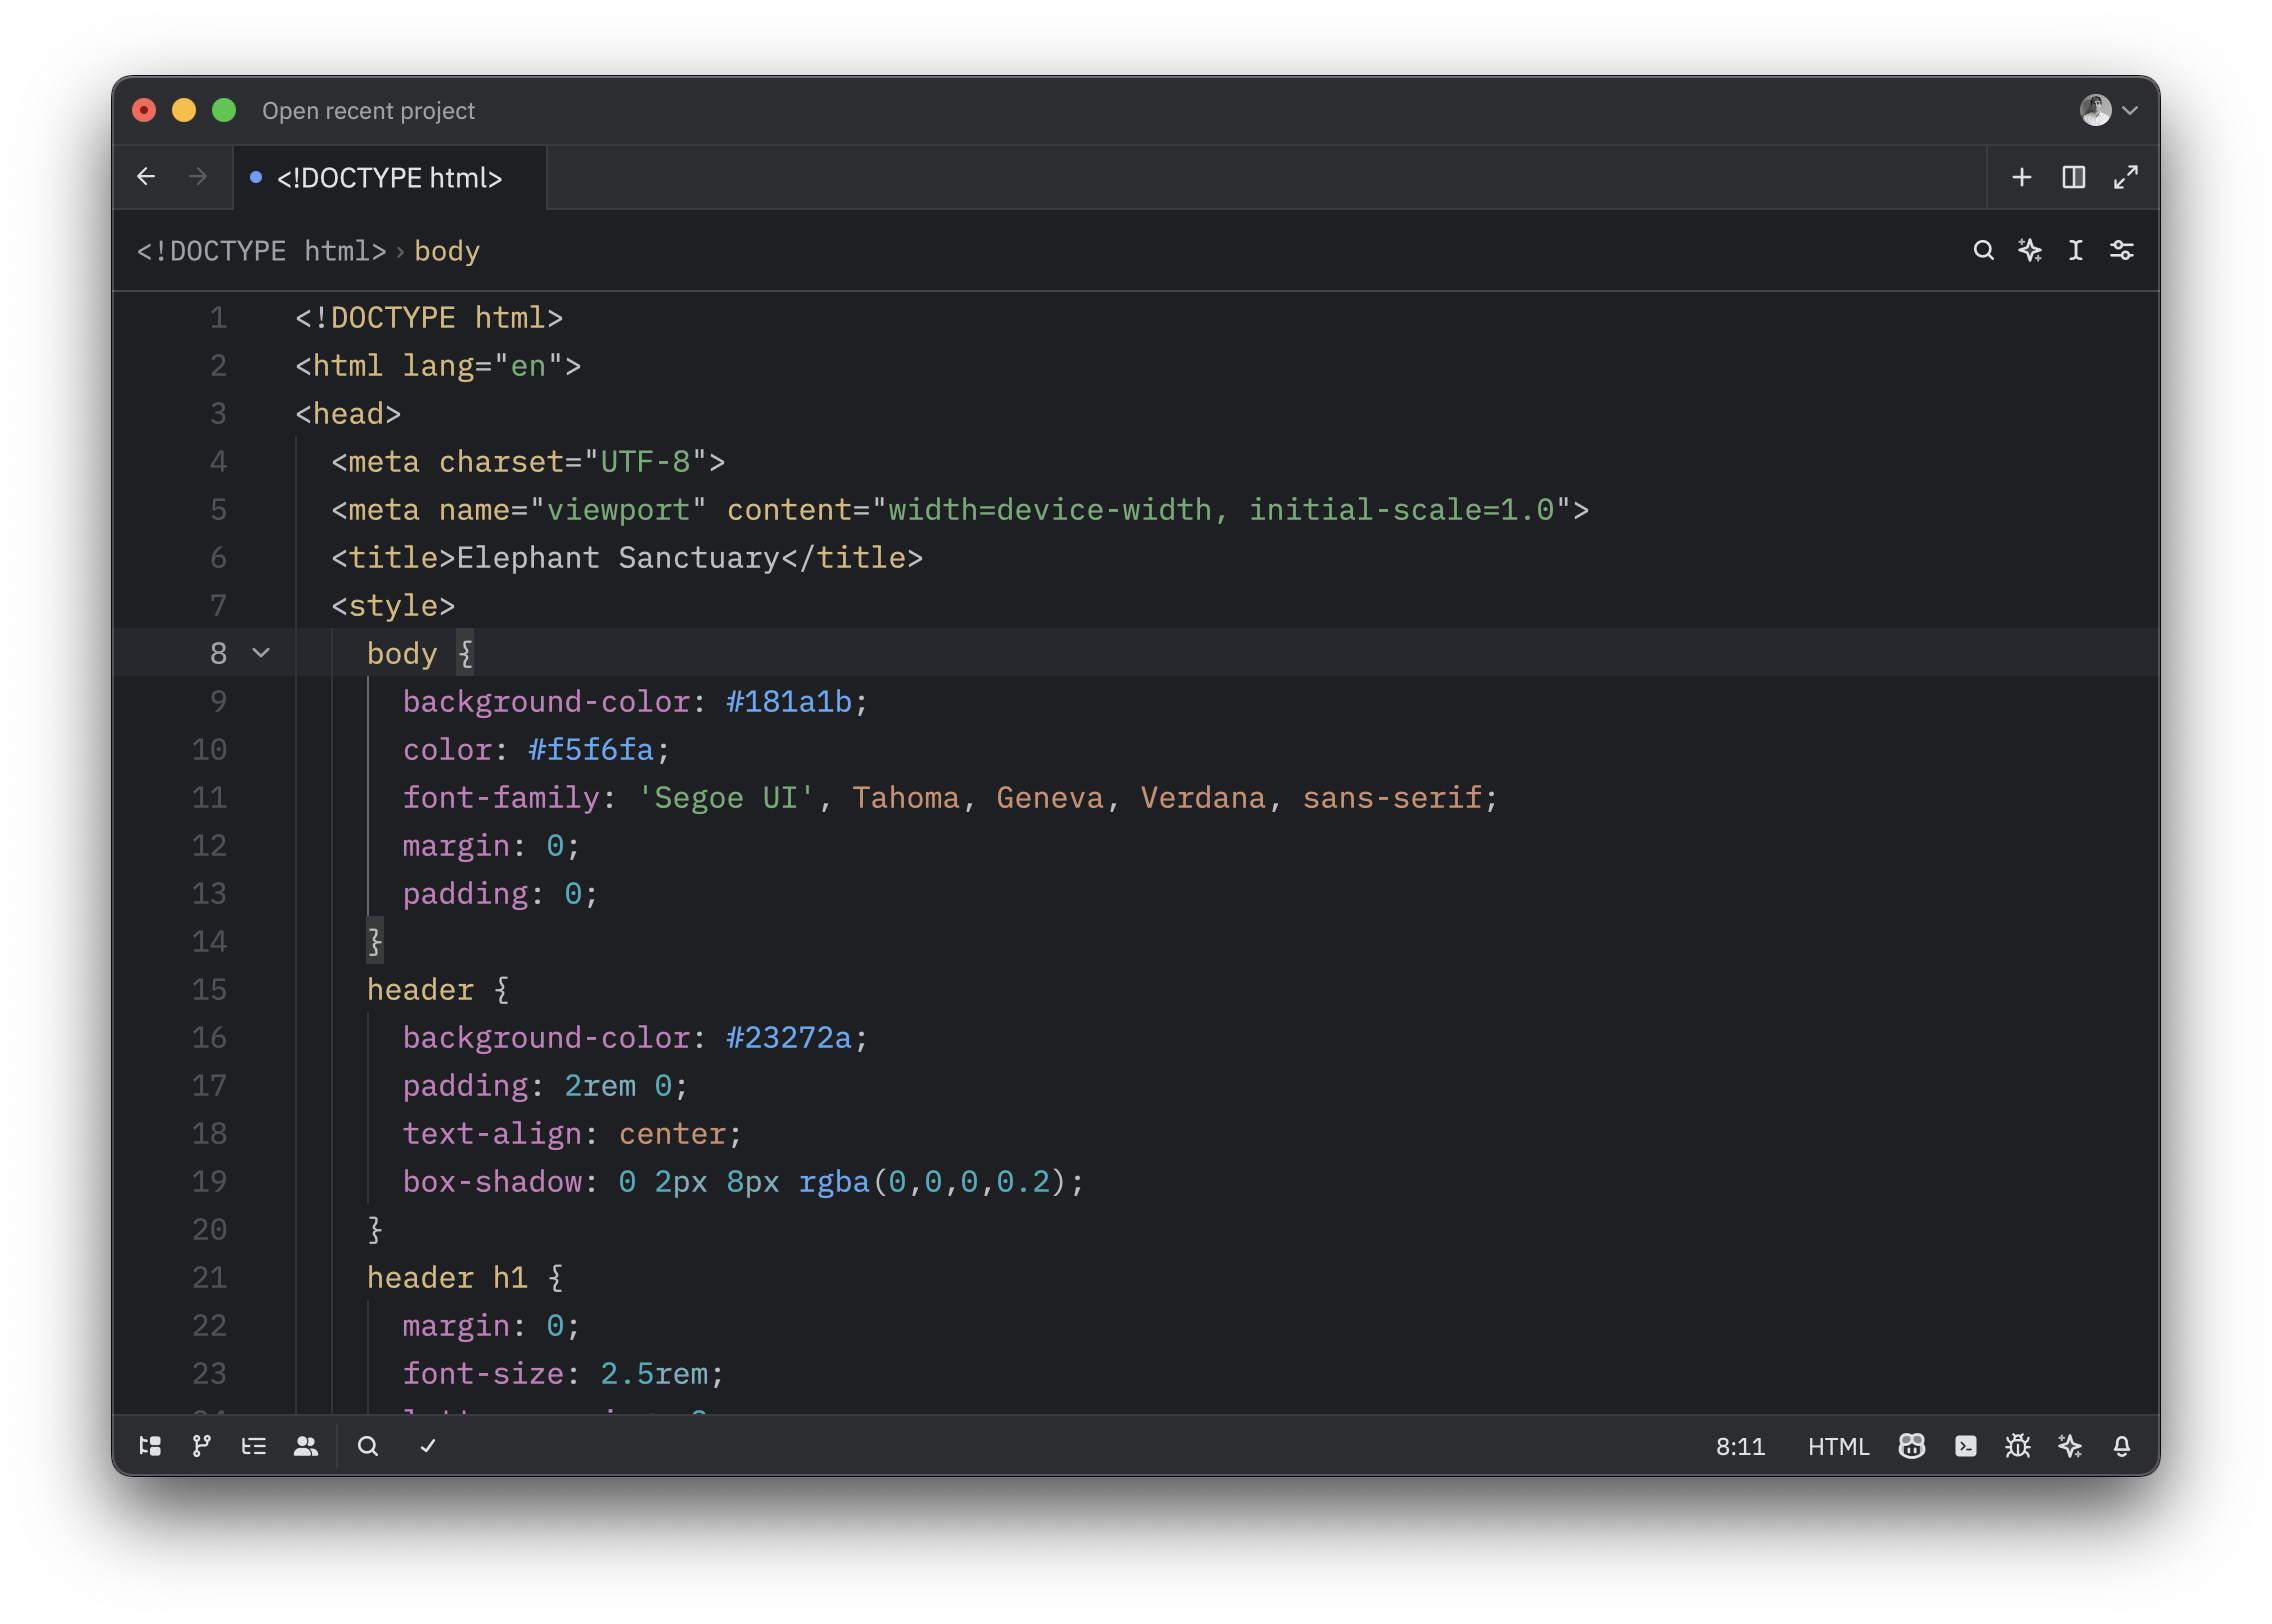
Task: Open notifications bell icon
Action: tap(2122, 1446)
